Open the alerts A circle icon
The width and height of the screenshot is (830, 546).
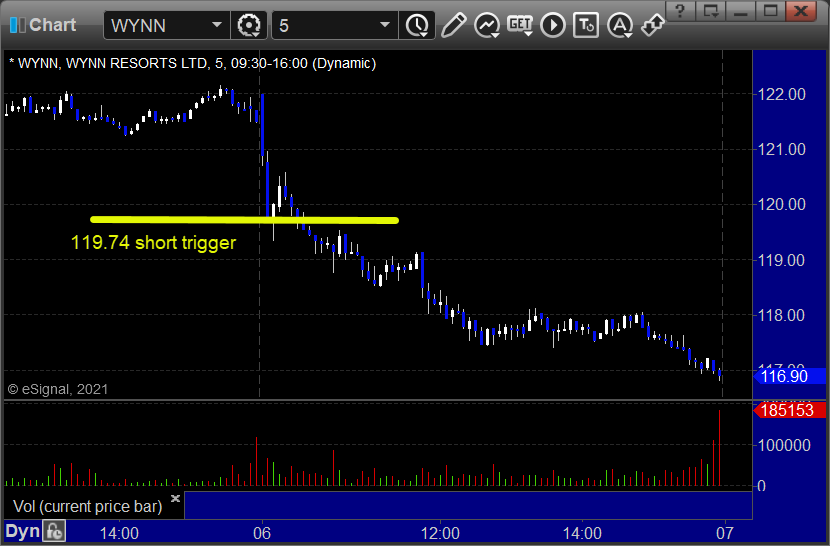pos(620,25)
